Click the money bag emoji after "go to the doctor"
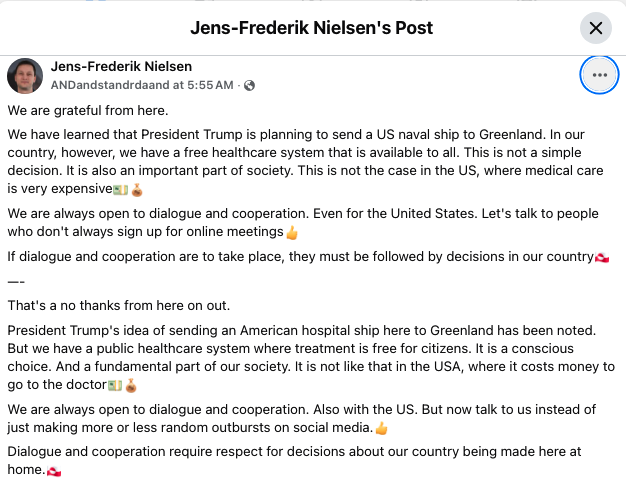Image resolution: width=626 pixels, height=487 pixels. click(x=129, y=386)
